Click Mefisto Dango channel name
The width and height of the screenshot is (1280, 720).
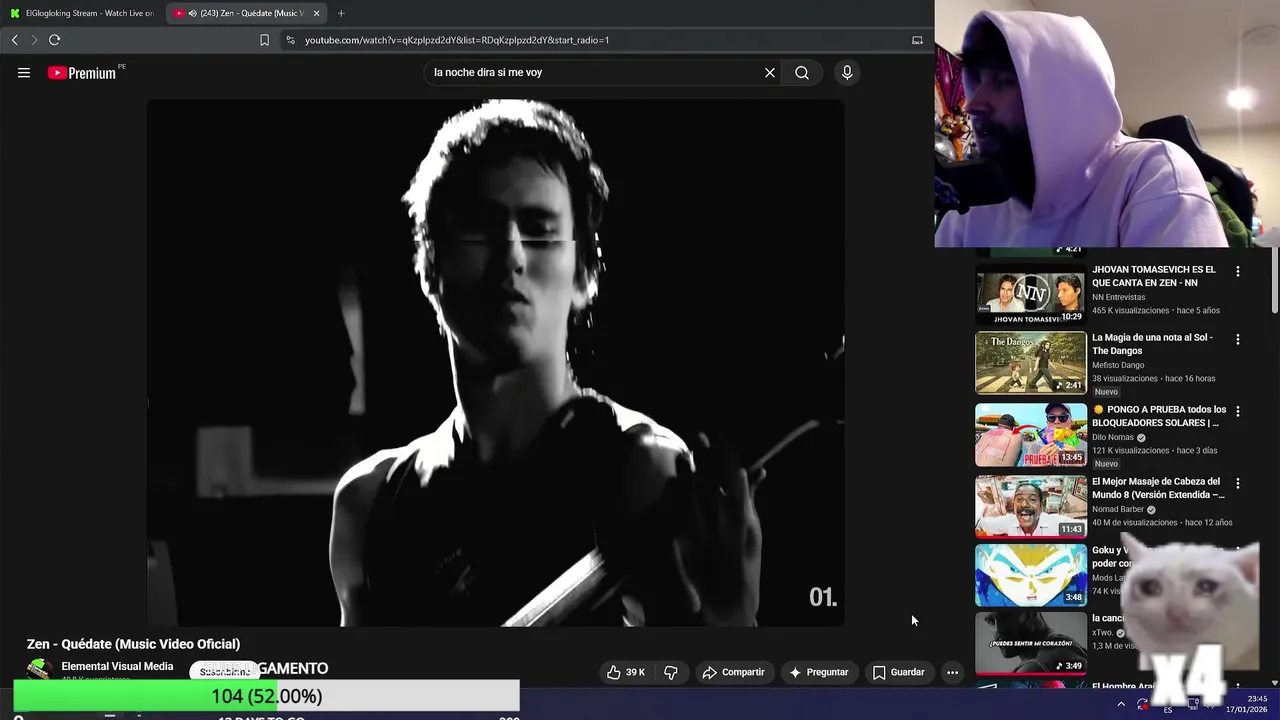click(1118, 365)
